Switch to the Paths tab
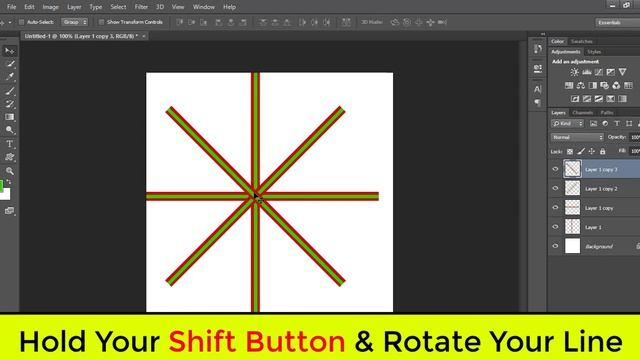This screenshot has width=640, height=360. point(607,113)
